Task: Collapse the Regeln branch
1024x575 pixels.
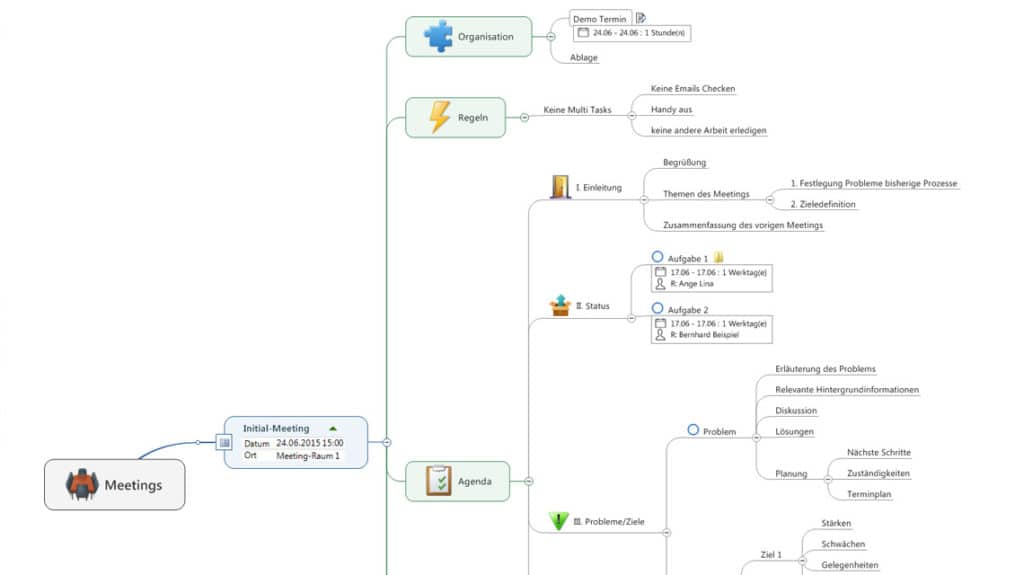Action: coord(523,117)
